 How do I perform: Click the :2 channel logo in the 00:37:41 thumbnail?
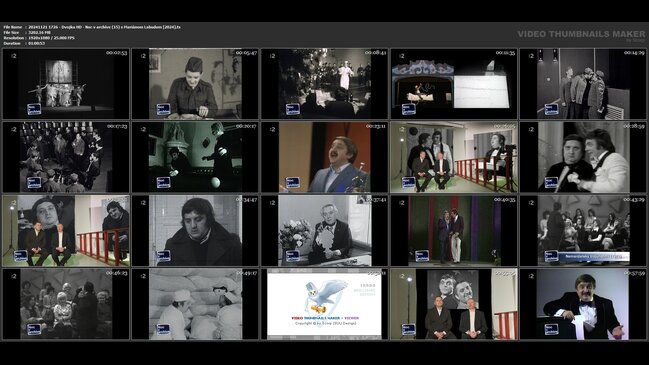(x=272, y=203)
